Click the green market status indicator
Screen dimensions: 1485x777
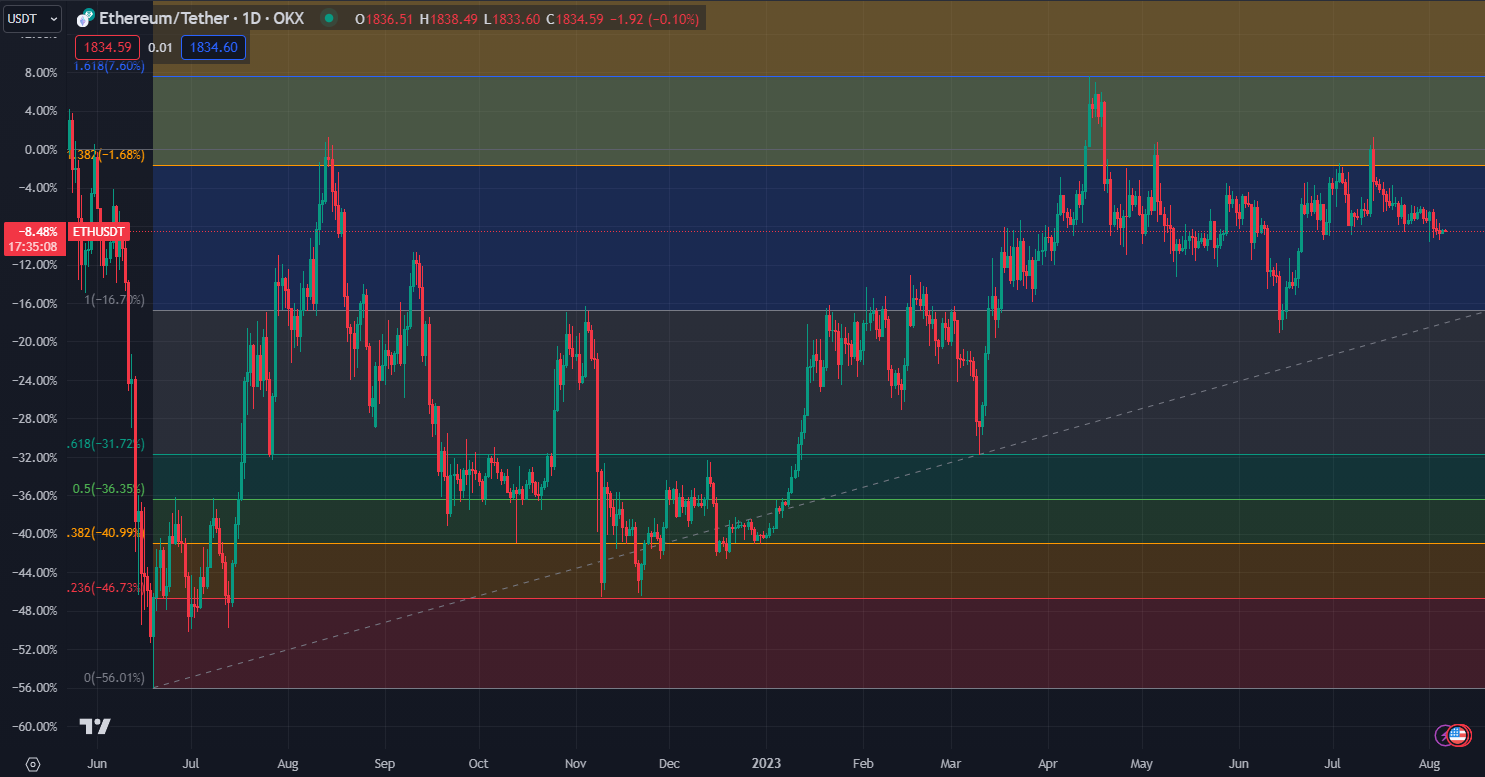(328, 18)
